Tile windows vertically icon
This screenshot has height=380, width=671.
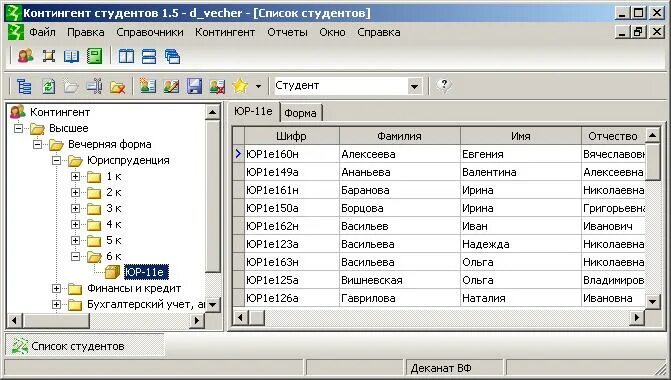click(126, 56)
